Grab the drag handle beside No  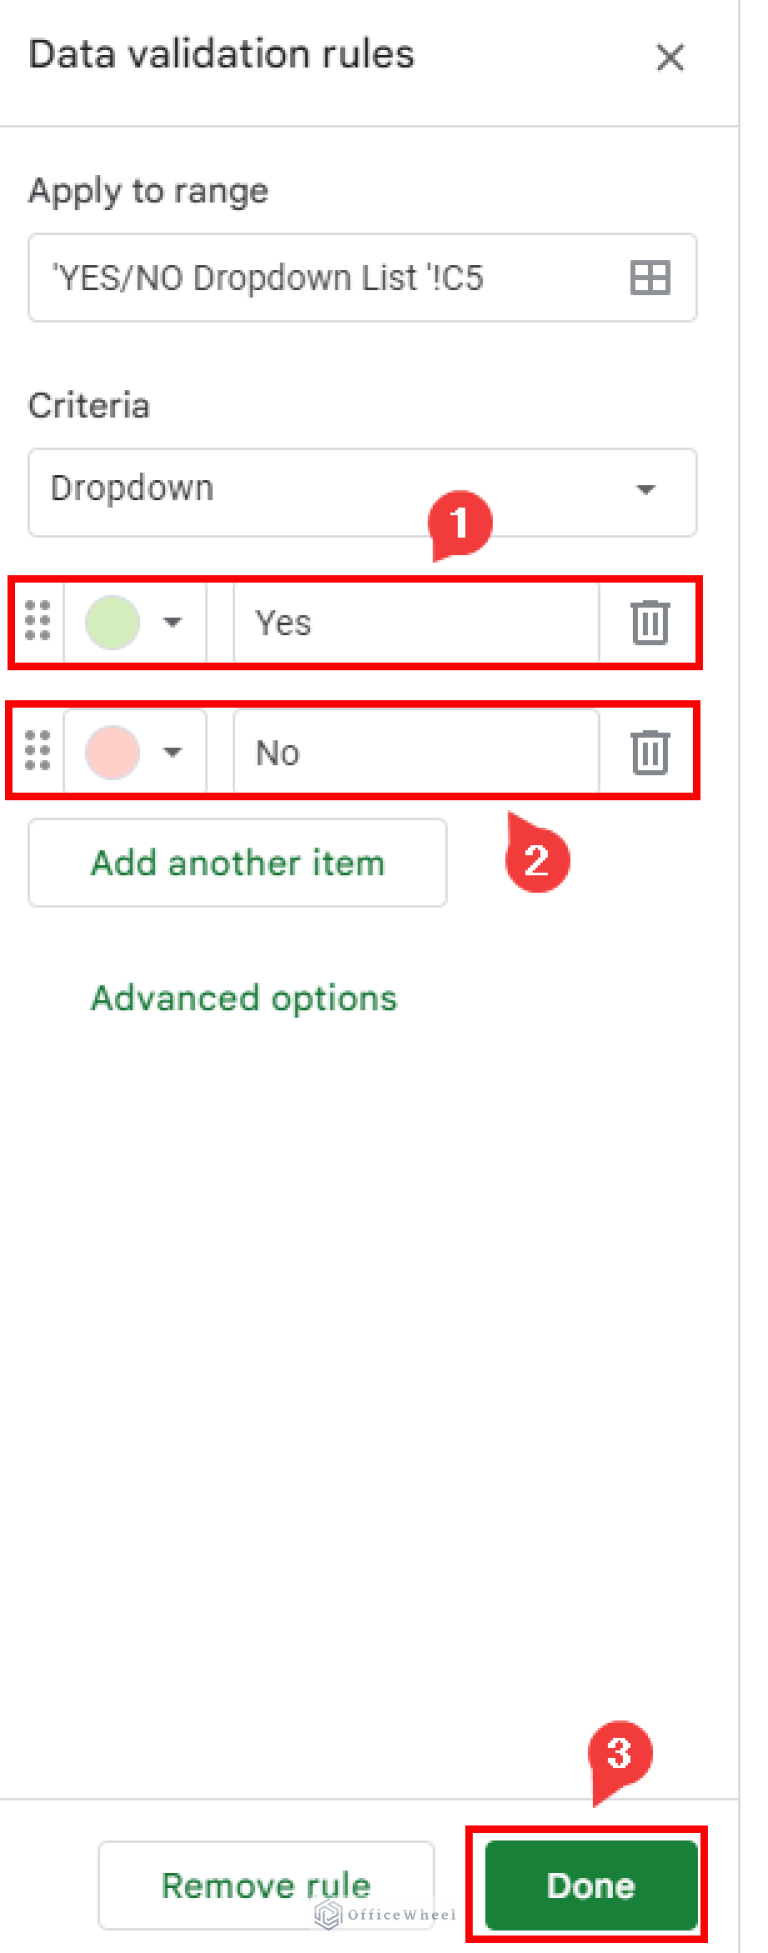pos(37,752)
